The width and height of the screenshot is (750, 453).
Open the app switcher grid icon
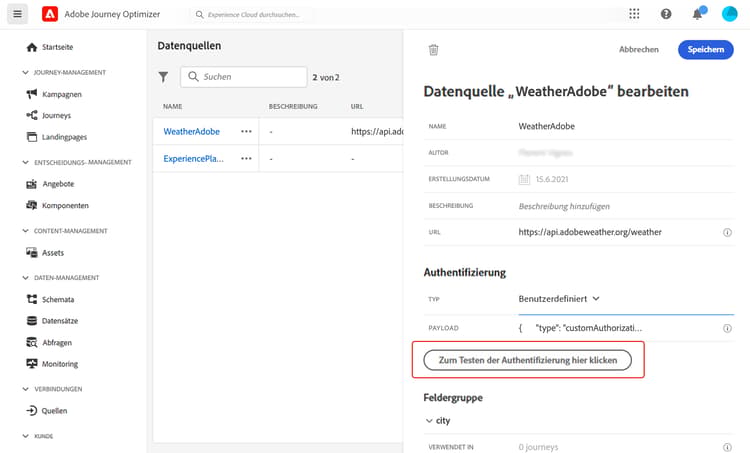634,14
